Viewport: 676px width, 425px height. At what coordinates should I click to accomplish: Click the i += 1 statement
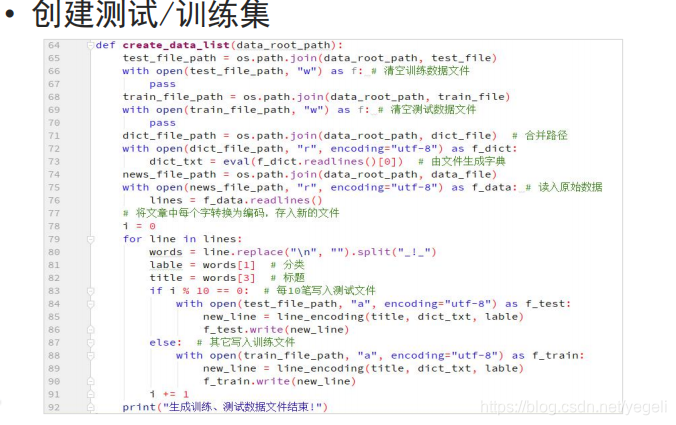[x=169, y=394]
